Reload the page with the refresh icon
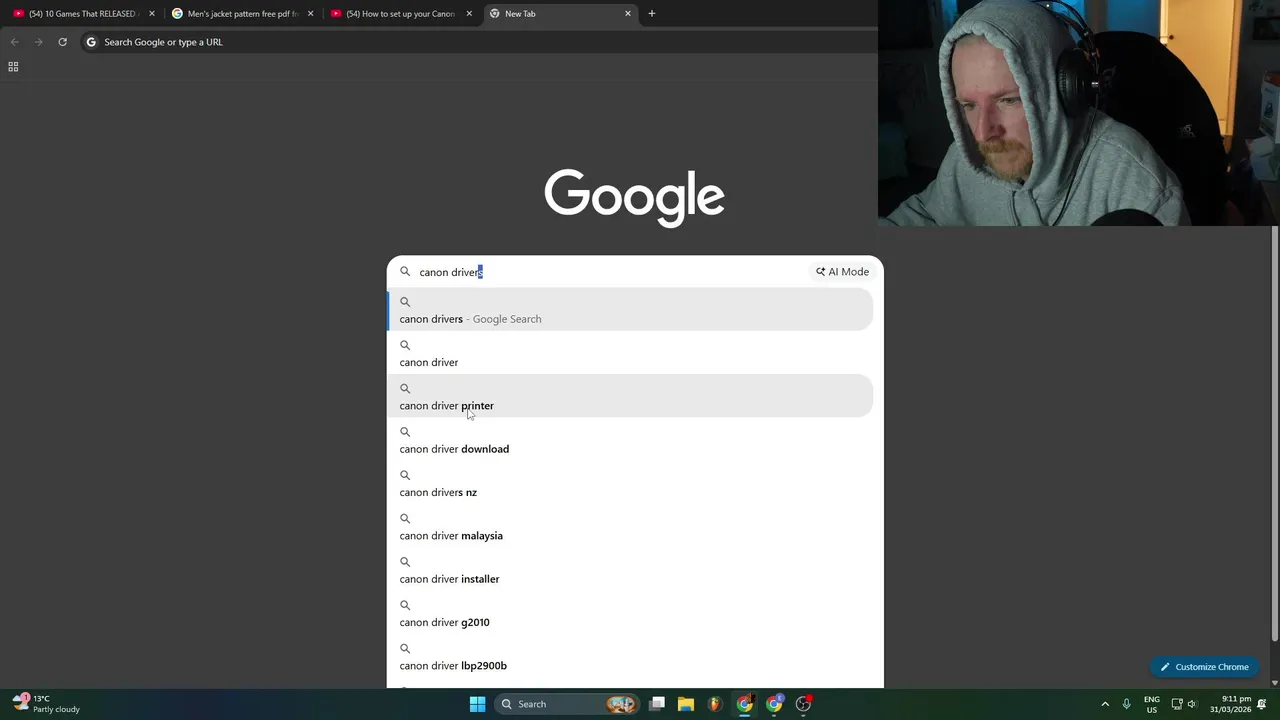Viewport: 1280px width, 720px height. tap(62, 42)
